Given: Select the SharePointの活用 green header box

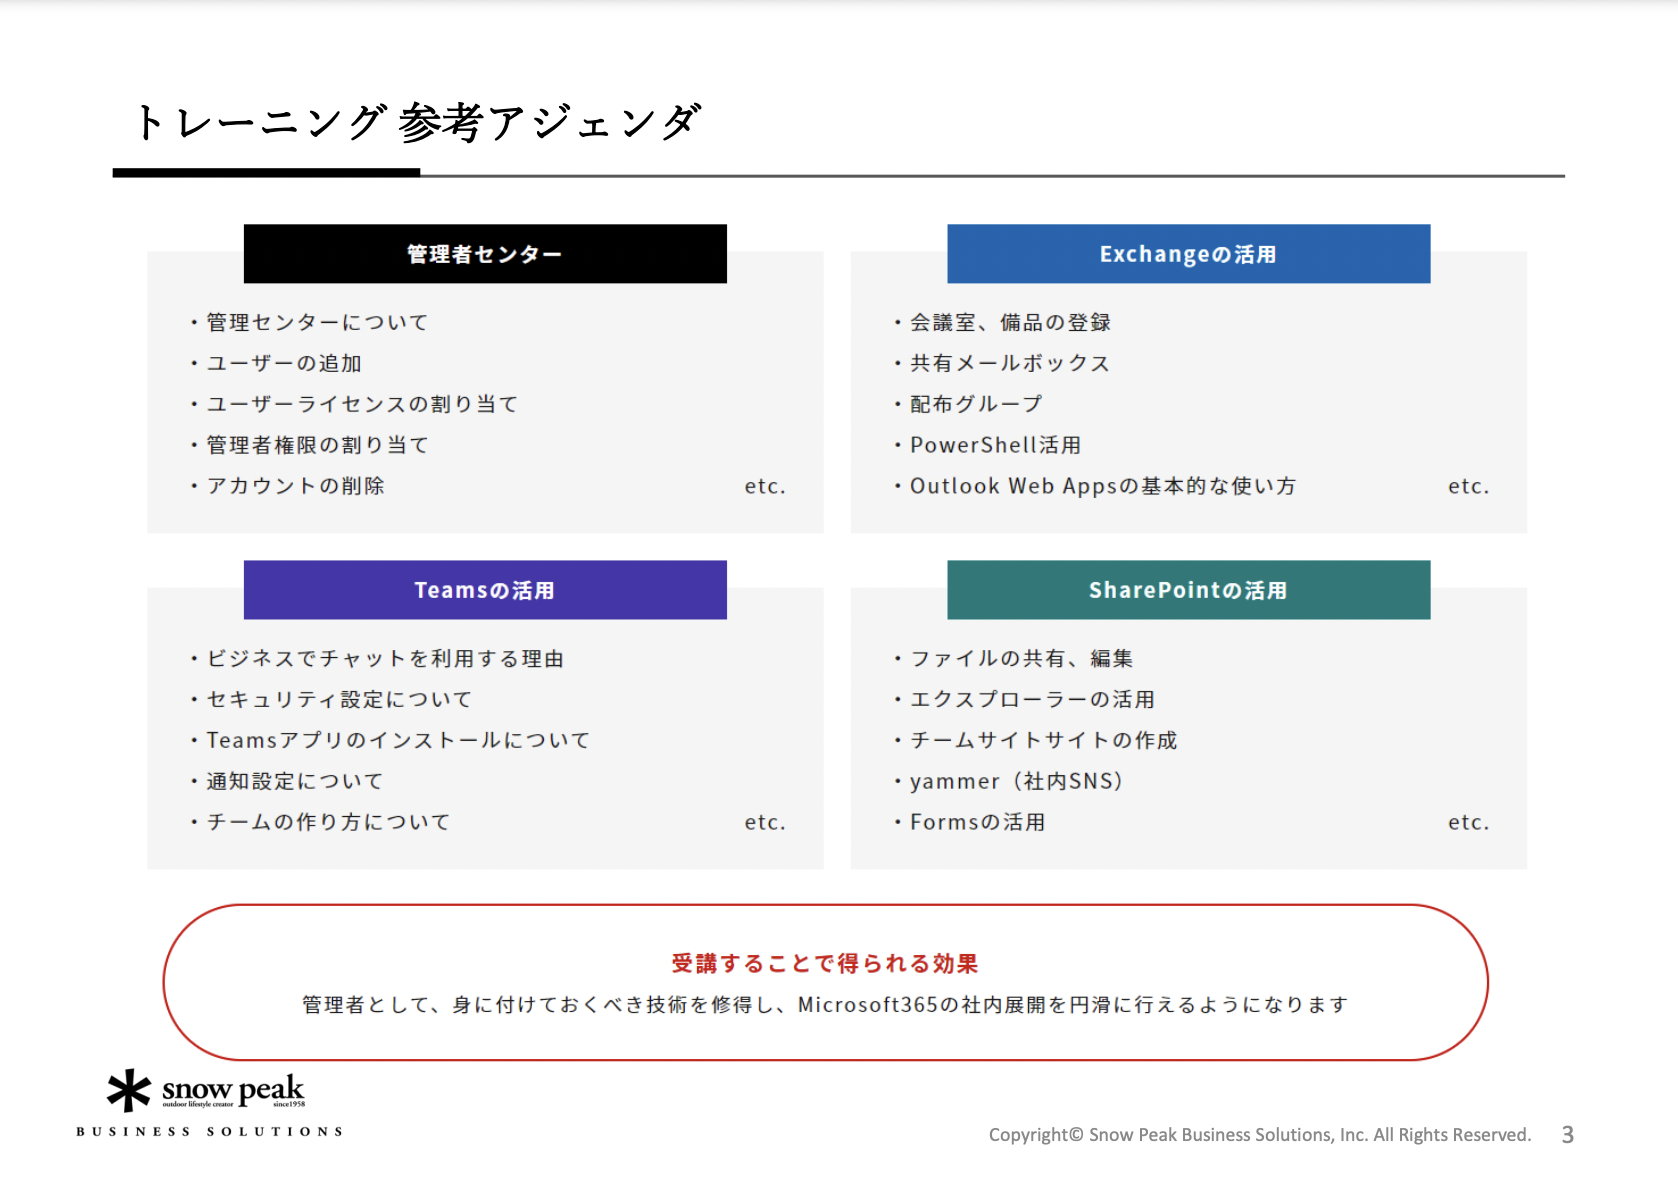Looking at the screenshot, I should coord(1188,590).
